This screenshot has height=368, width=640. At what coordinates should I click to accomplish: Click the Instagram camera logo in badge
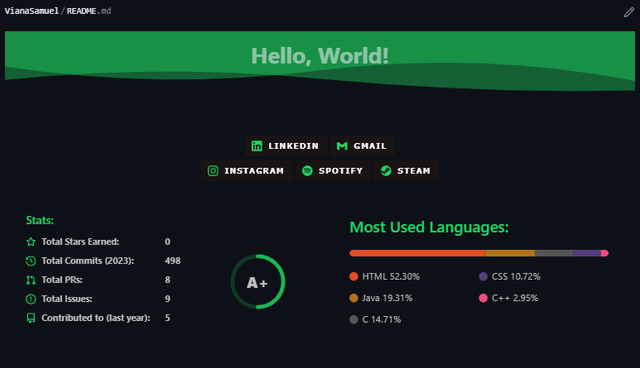[x=213, y=171]
